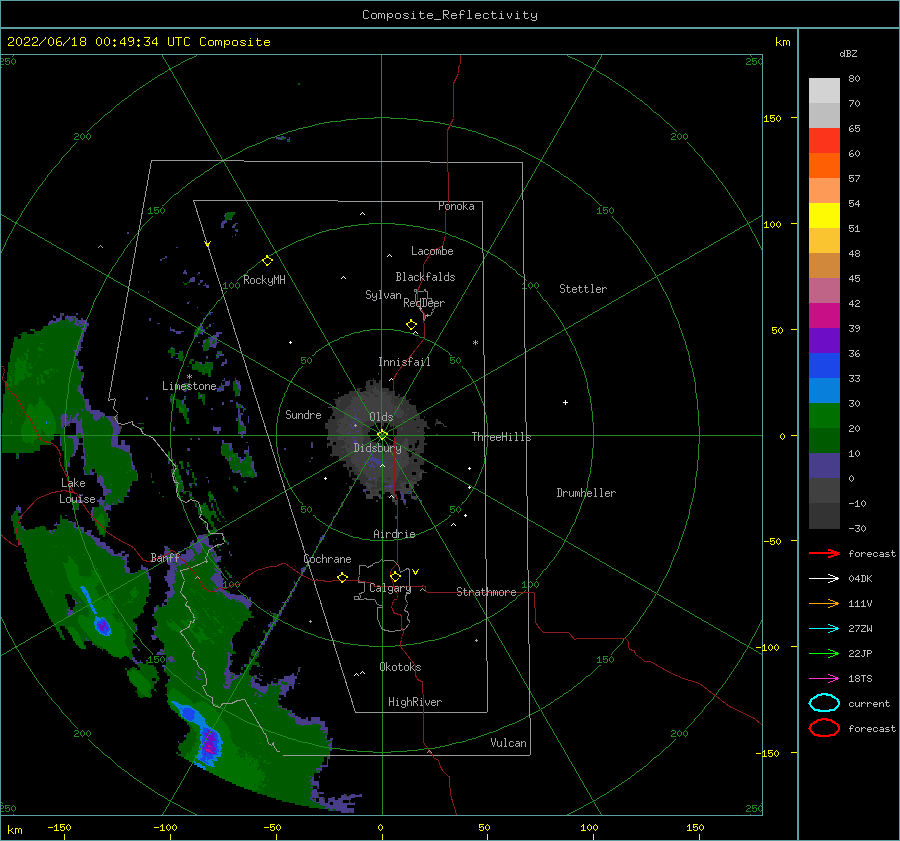This screenshot has height=841, width=900.
Task: Select the 54 dBZ yellow color swatch
Action: point(824,215)
